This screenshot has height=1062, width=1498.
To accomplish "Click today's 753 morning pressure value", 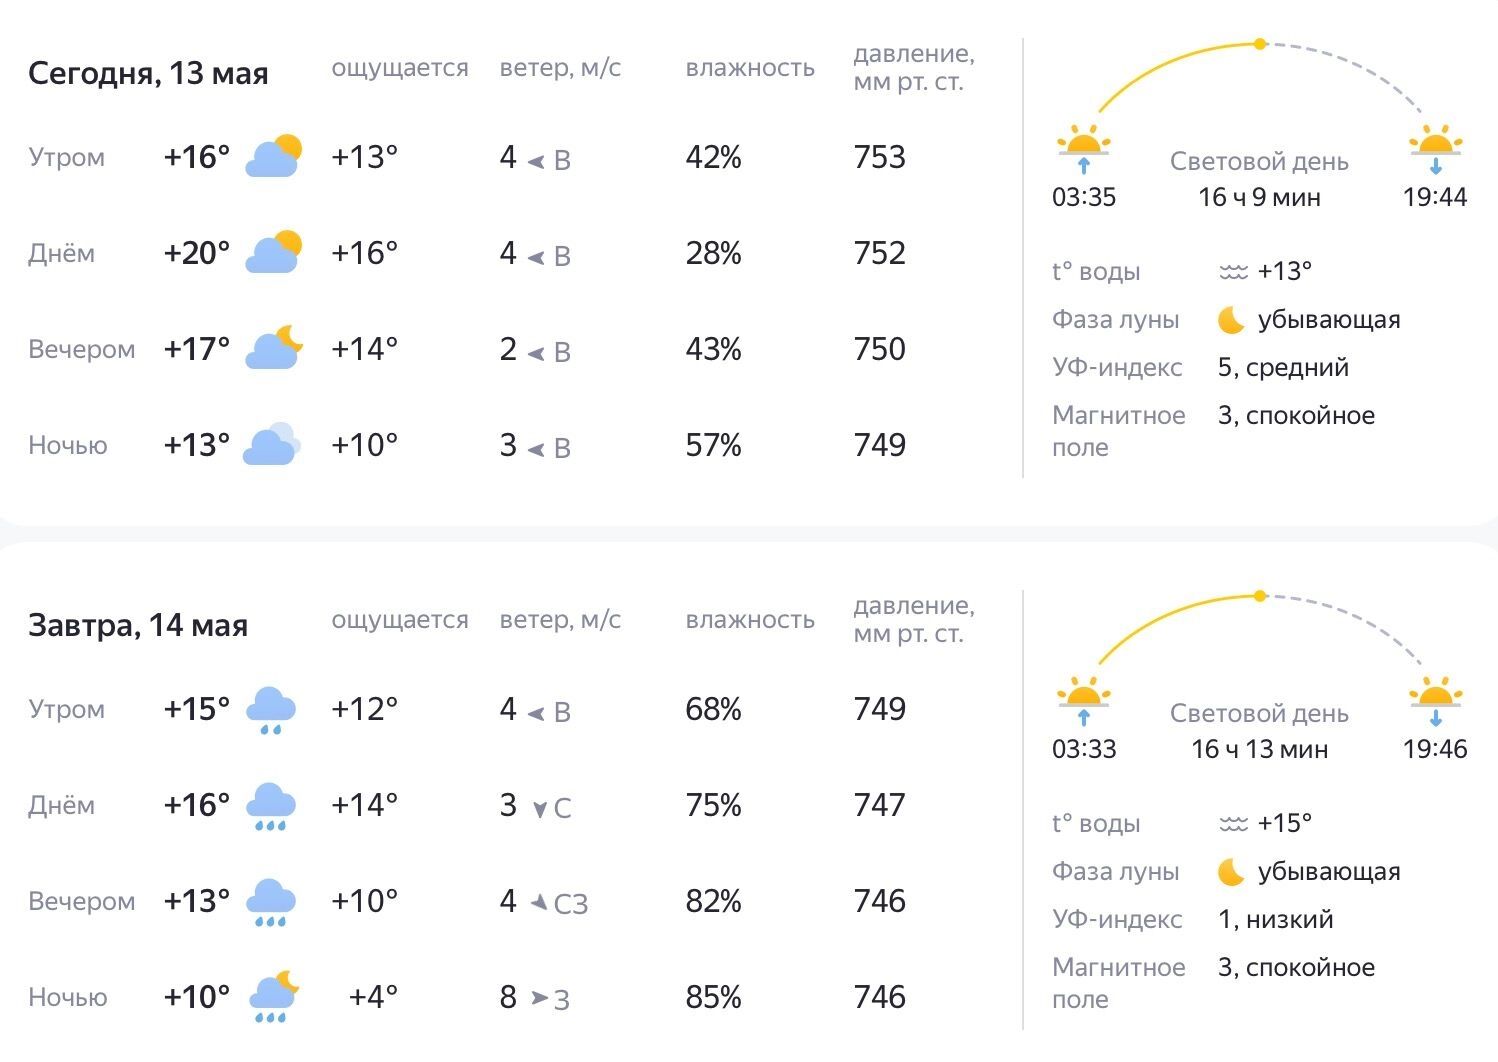I will point(880,157).
